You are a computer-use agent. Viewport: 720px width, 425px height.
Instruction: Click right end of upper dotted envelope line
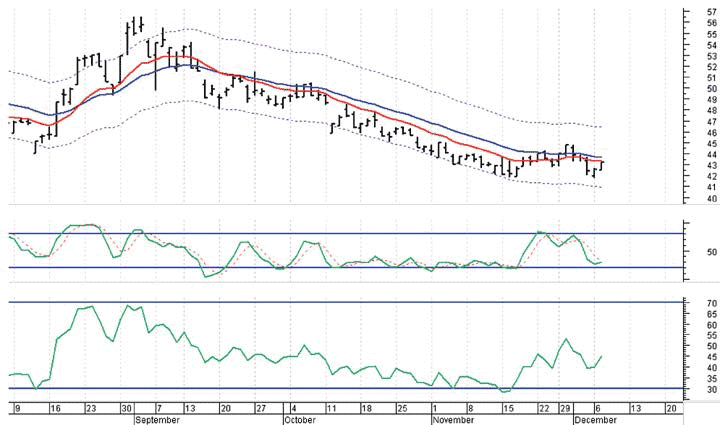(601, 127)
